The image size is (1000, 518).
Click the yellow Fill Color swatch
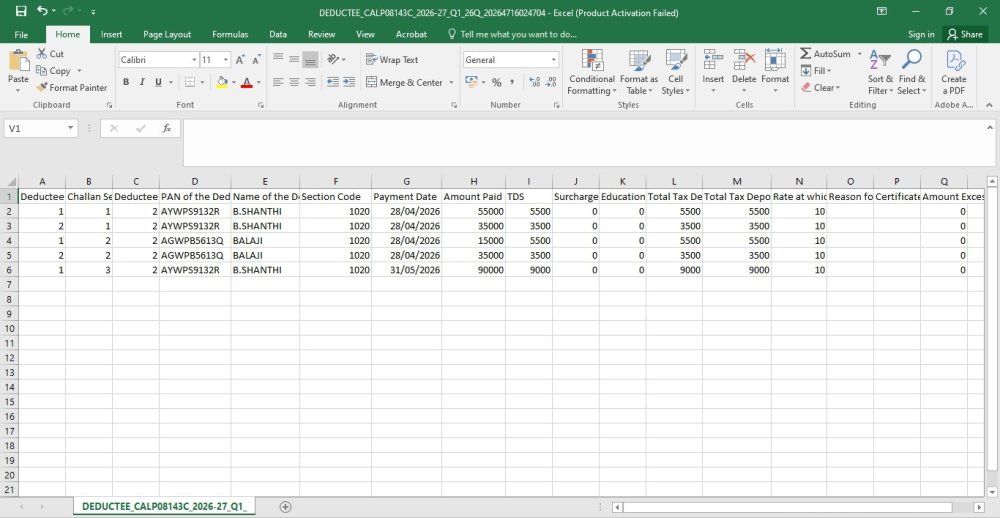(x=222, y=82)
